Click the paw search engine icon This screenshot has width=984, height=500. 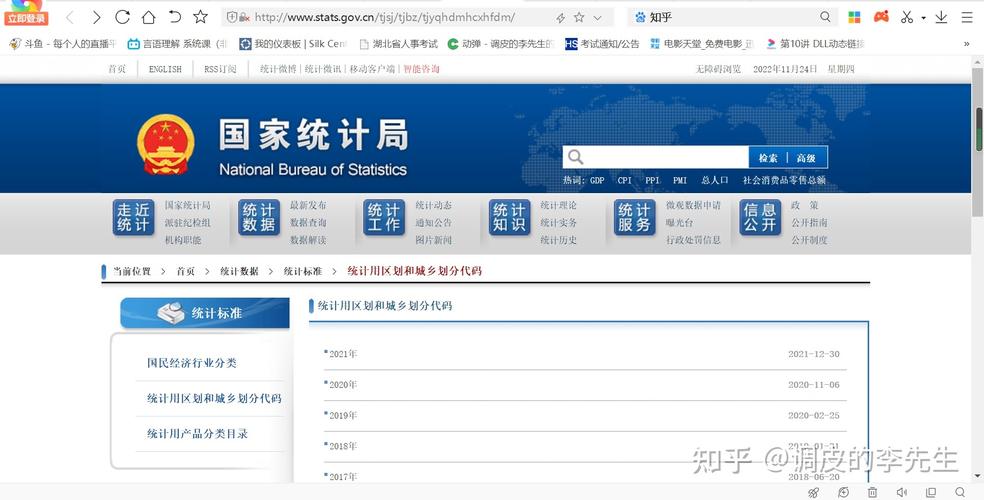coord(640,17)
